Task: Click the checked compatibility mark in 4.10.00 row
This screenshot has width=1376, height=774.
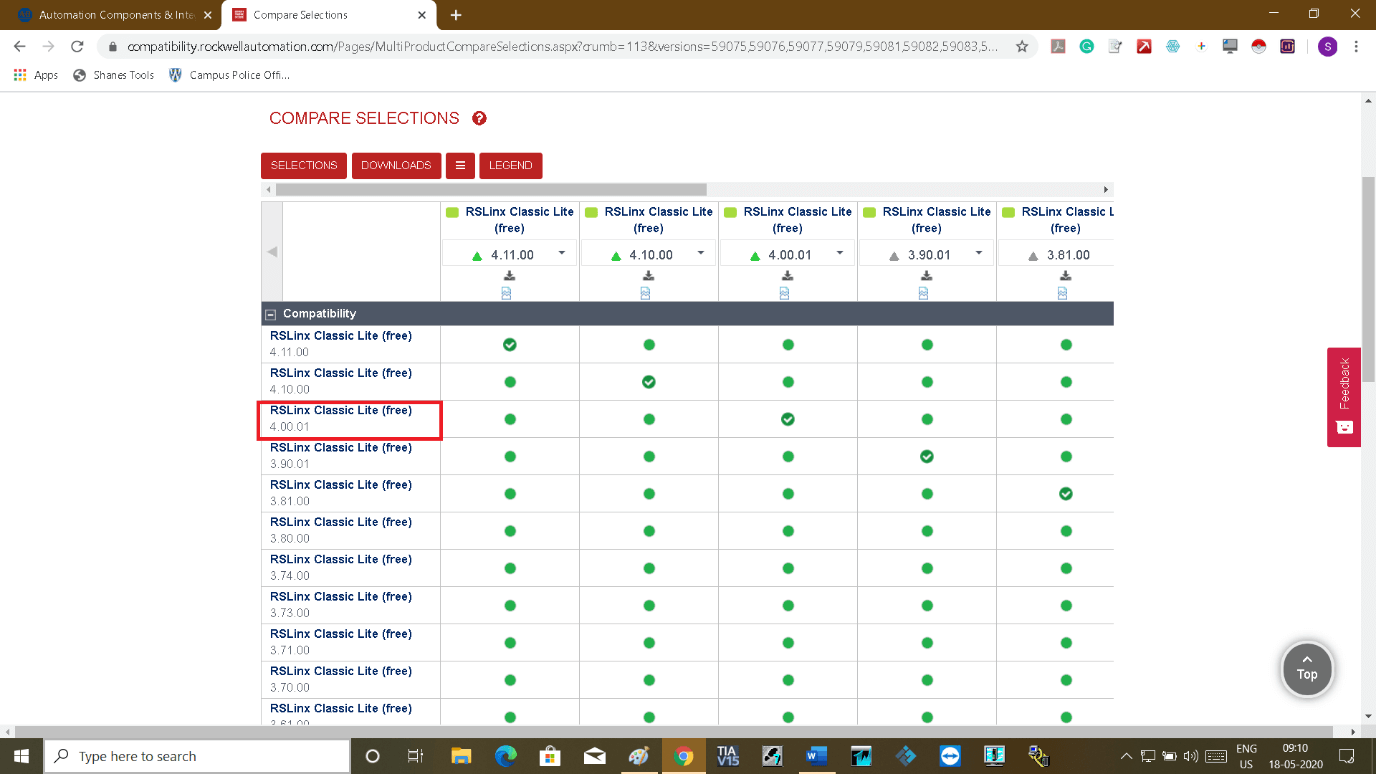Action: pyautogui.click(x=649, y=382)
